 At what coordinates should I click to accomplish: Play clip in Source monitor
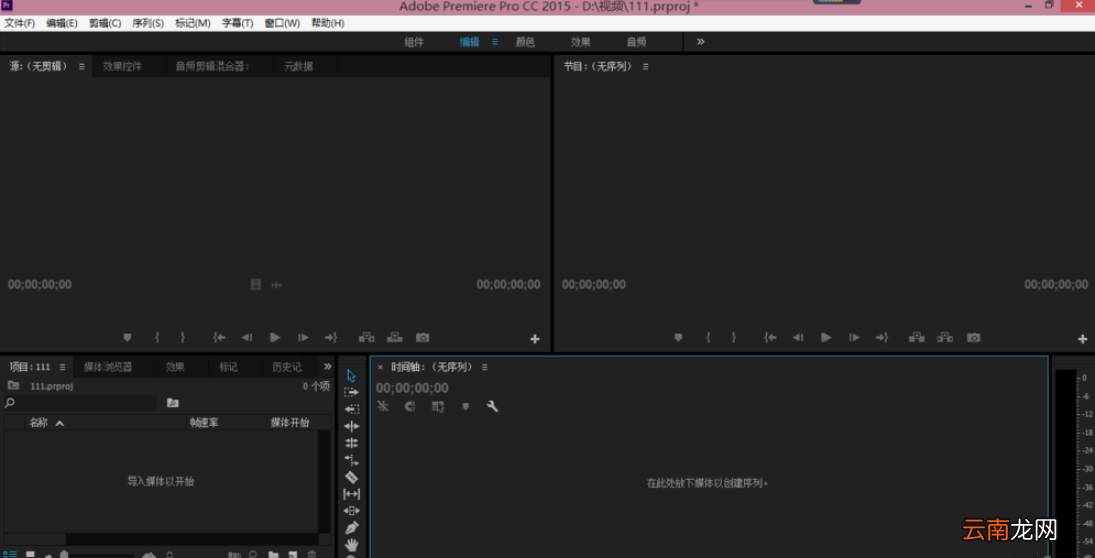point(275,337)
